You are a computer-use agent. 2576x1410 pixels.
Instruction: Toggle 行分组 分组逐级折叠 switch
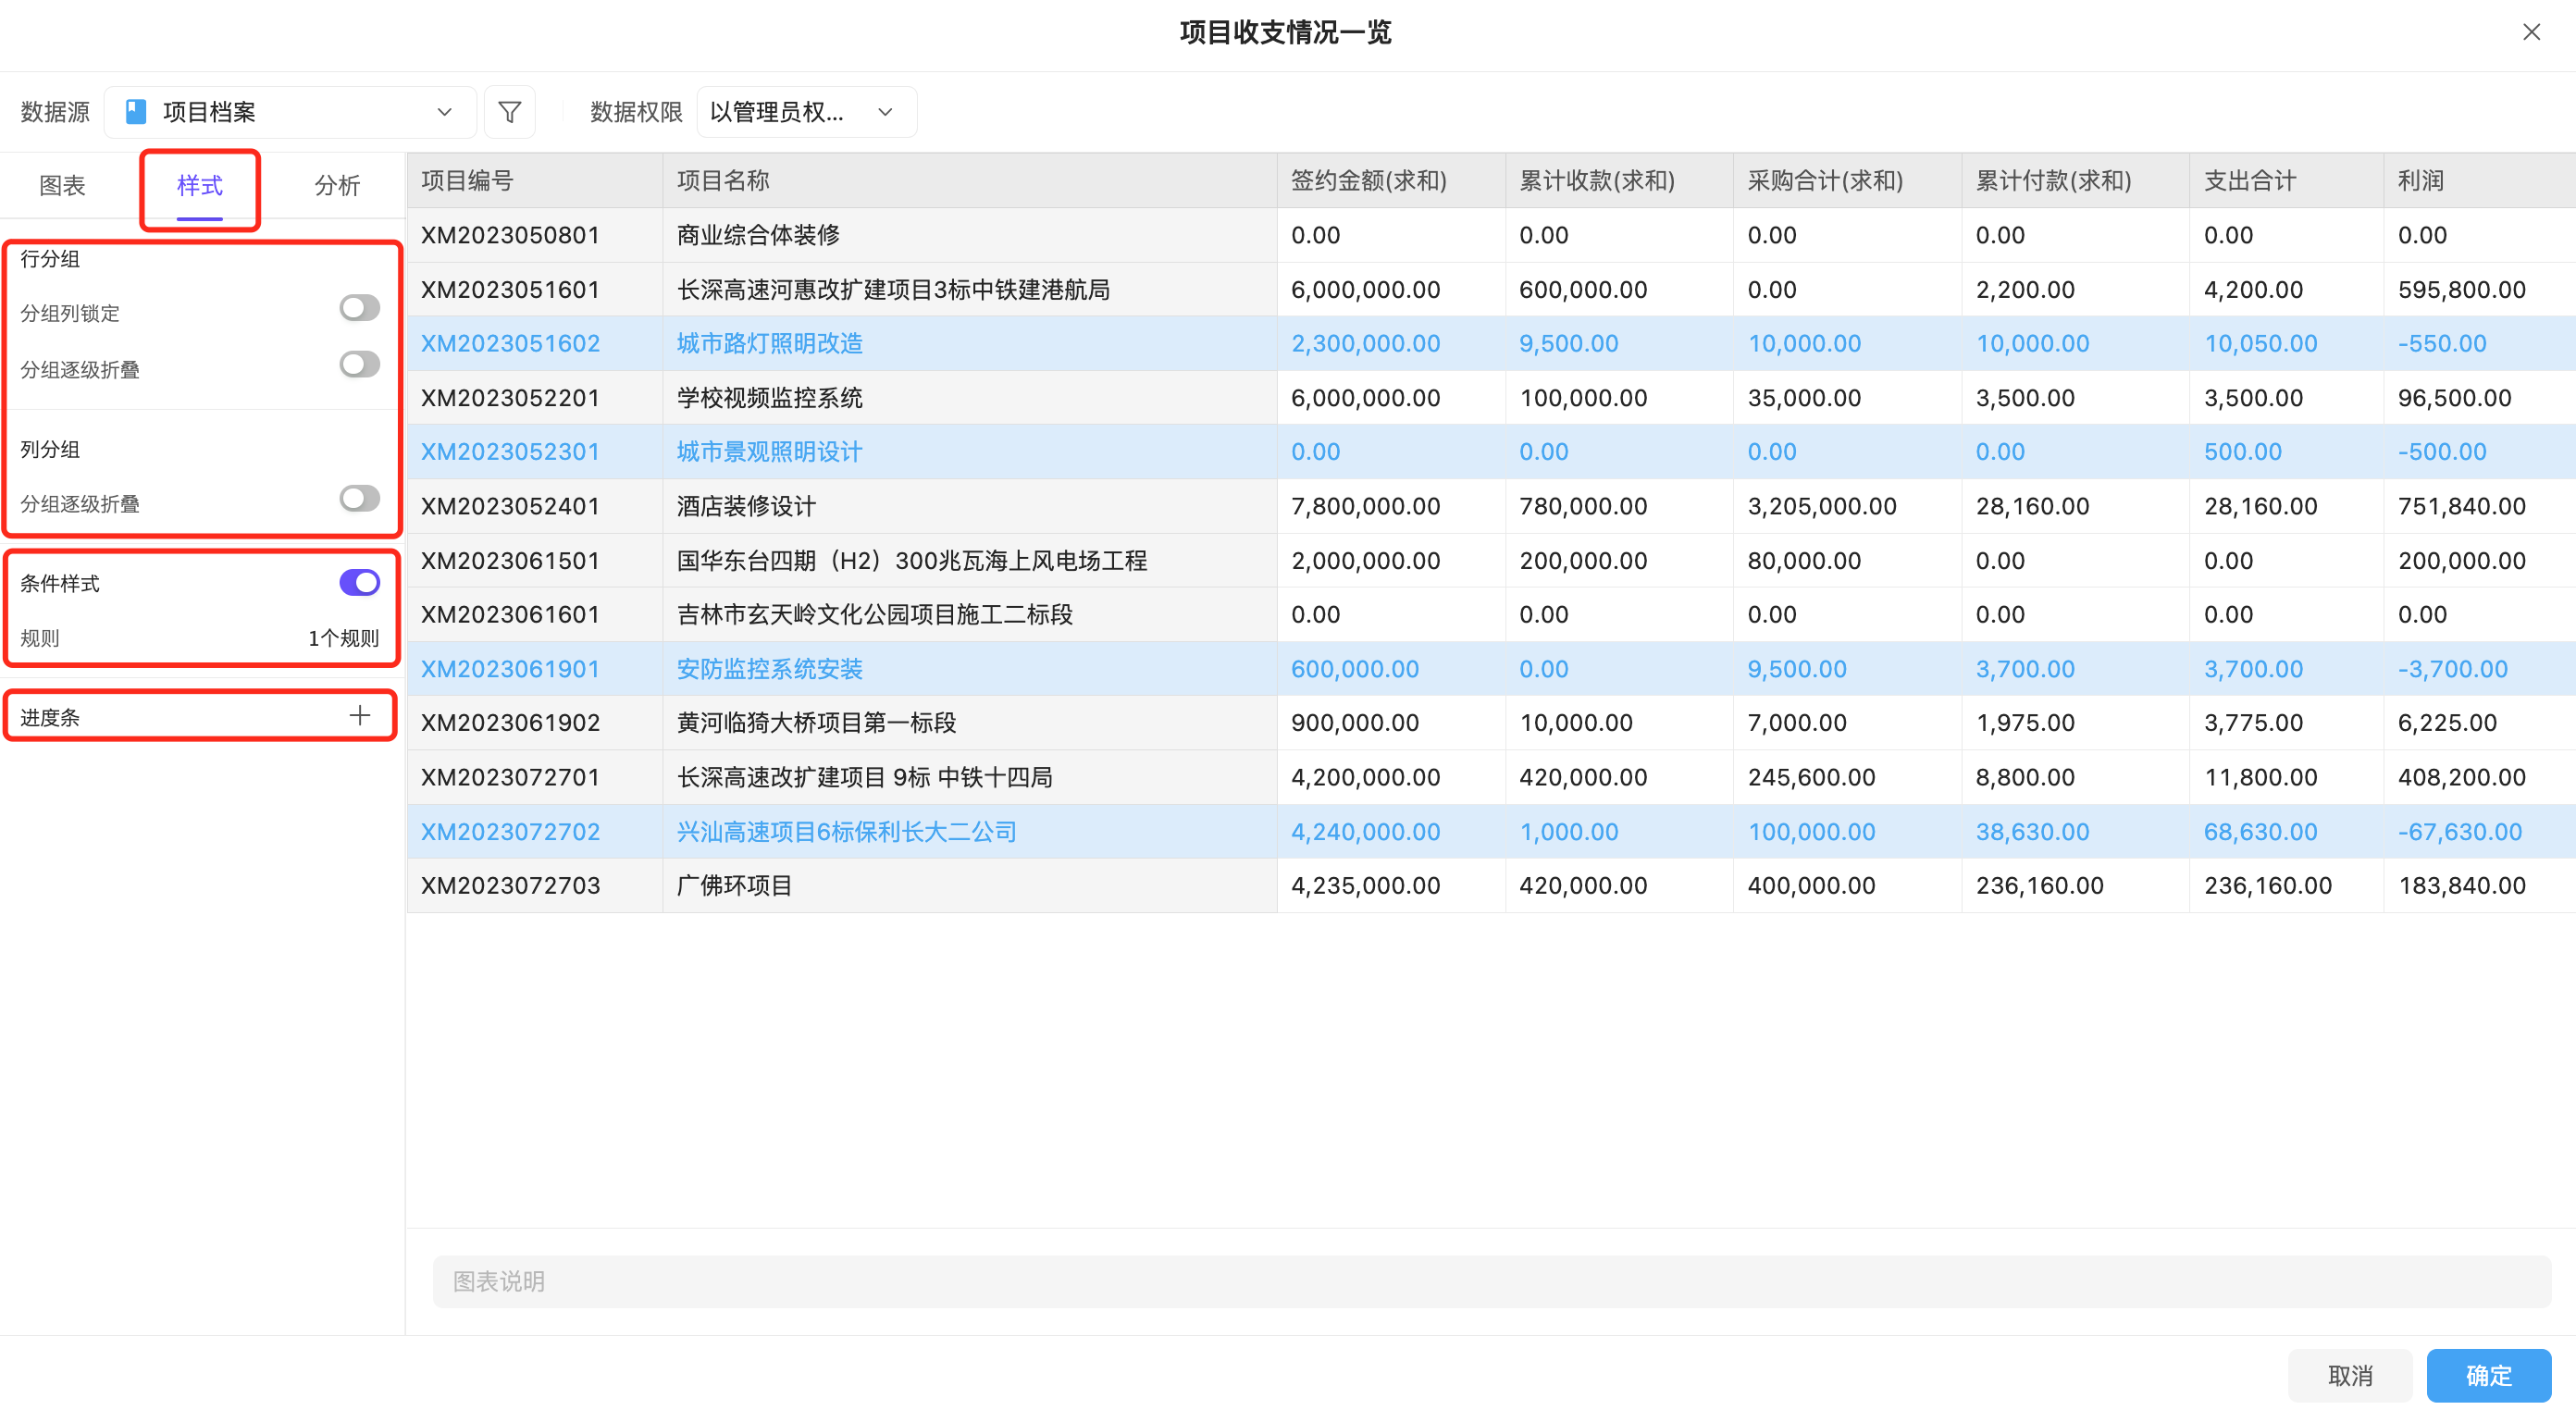click(359, 364)
